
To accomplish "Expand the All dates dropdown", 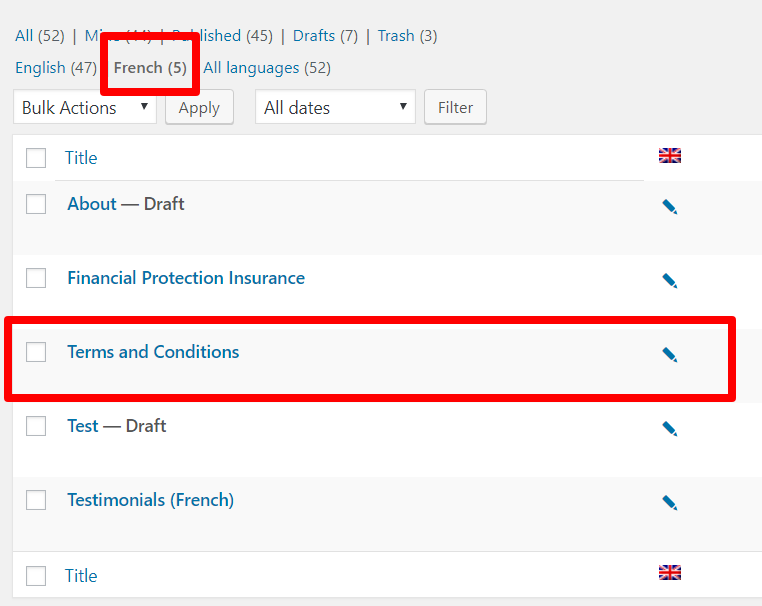I will tap(335, 108).
